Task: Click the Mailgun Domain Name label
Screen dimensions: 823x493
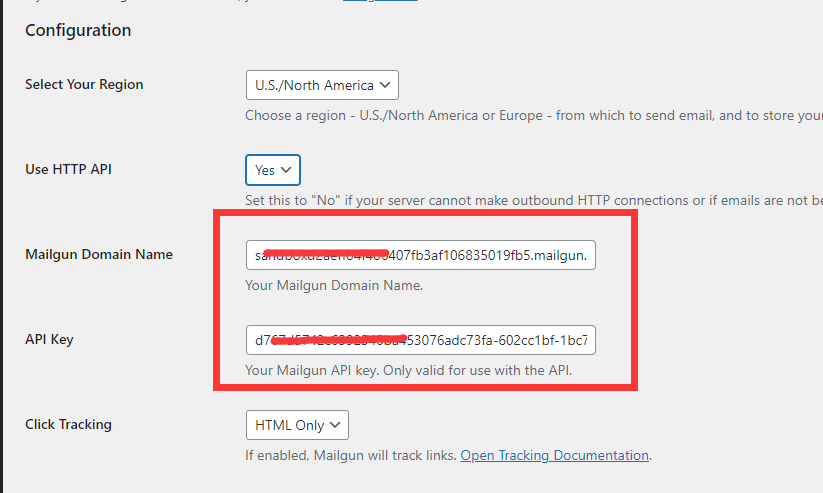Action: (x=99, y=255)
